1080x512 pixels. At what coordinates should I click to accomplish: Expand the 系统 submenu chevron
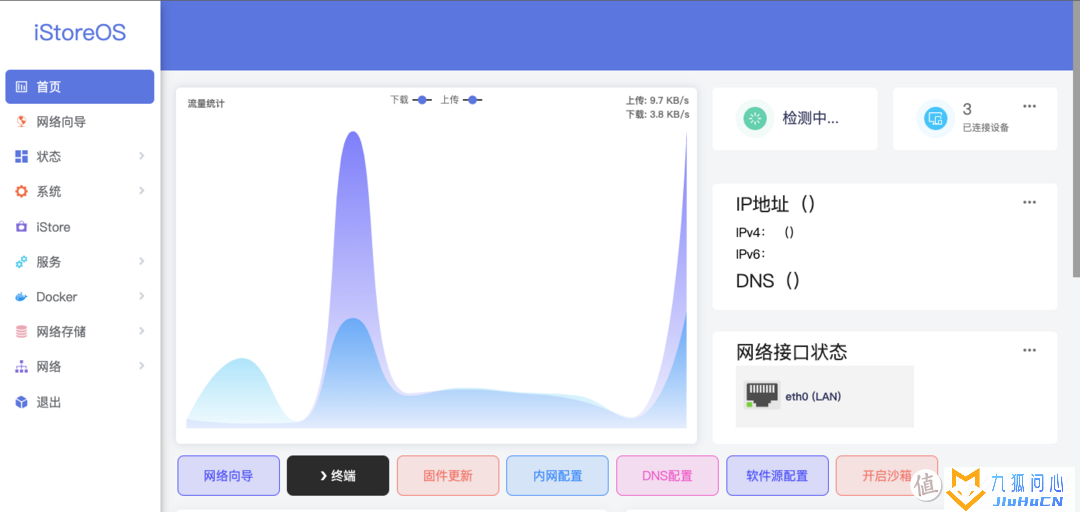(x=141, y=191)
